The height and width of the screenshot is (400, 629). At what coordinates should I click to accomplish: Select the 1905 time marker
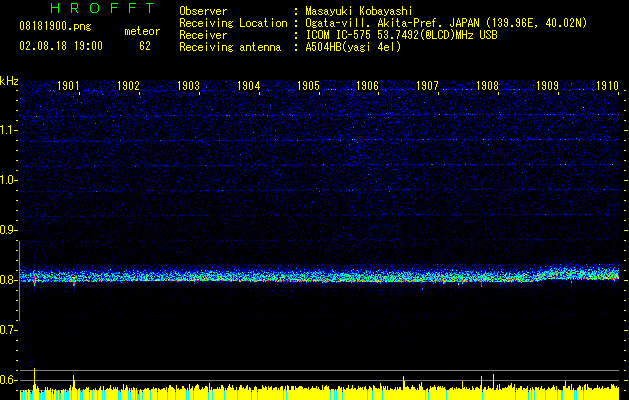(308, 86)
